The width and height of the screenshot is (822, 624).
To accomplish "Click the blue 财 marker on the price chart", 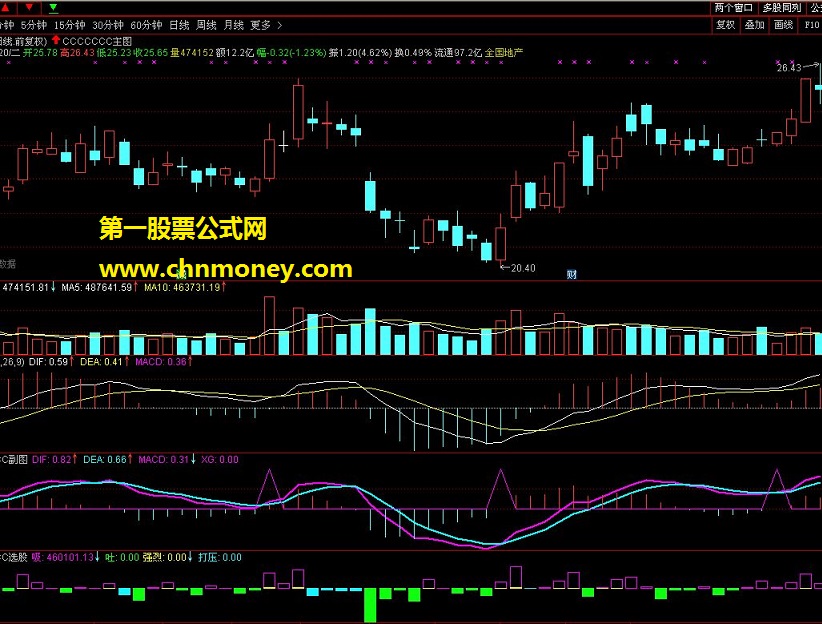I will click(x=571, y=274).
